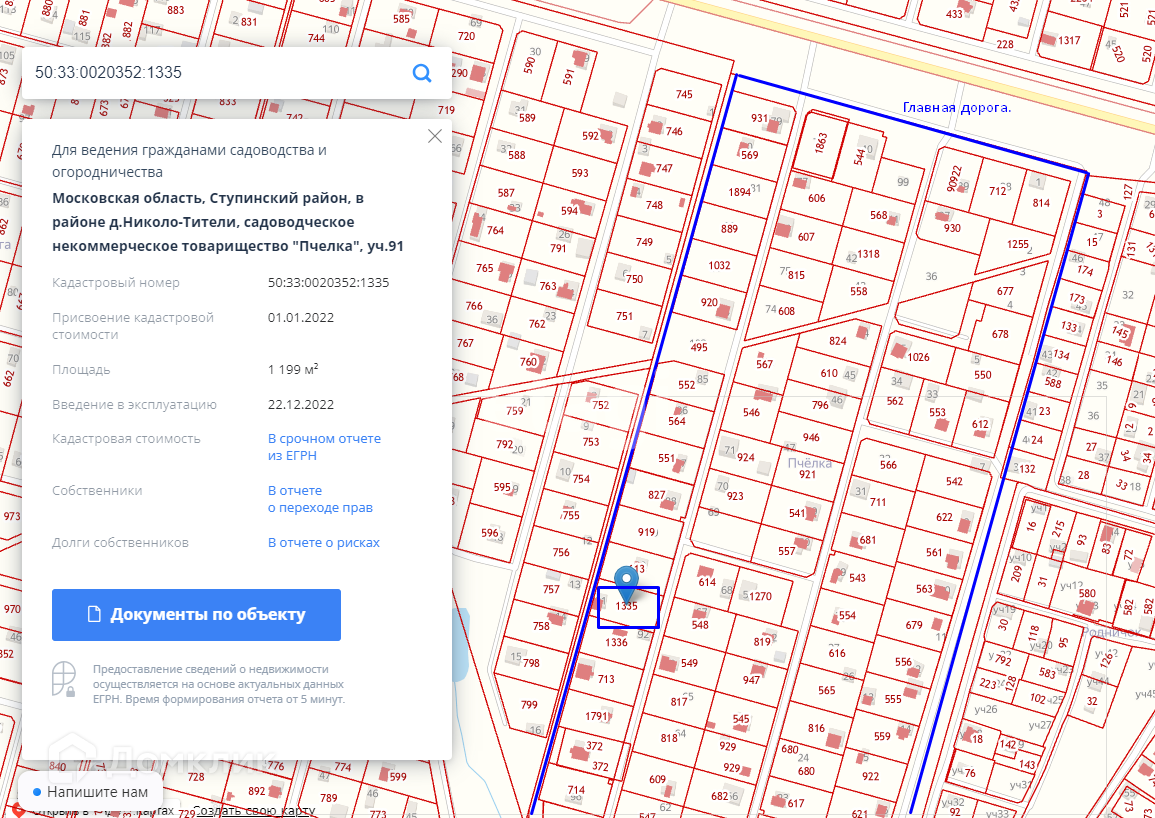Image resolution: width=1155 pixels, height=818 pixels.
Task: Open the 'В срочном отчете из ЕГРН' link
Action: (x=324, y=447)
